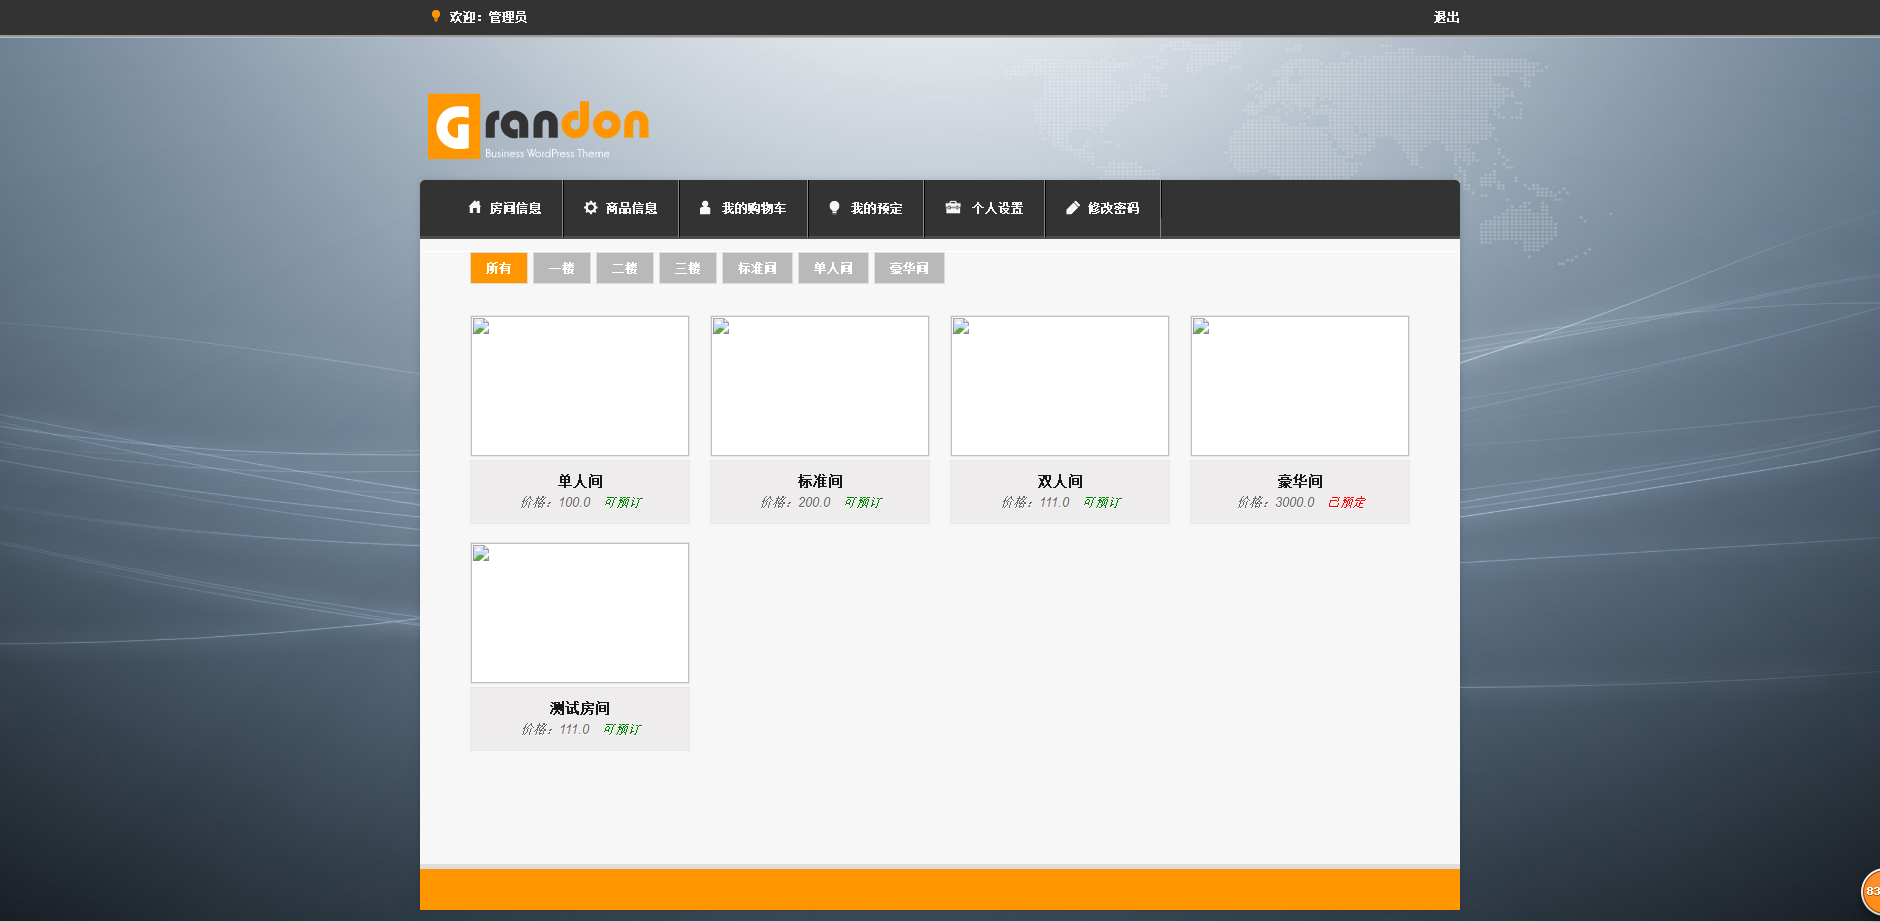Log out using the 退出 link
The height and width of the screenshot is (922, 1880).
(1447, 17)
